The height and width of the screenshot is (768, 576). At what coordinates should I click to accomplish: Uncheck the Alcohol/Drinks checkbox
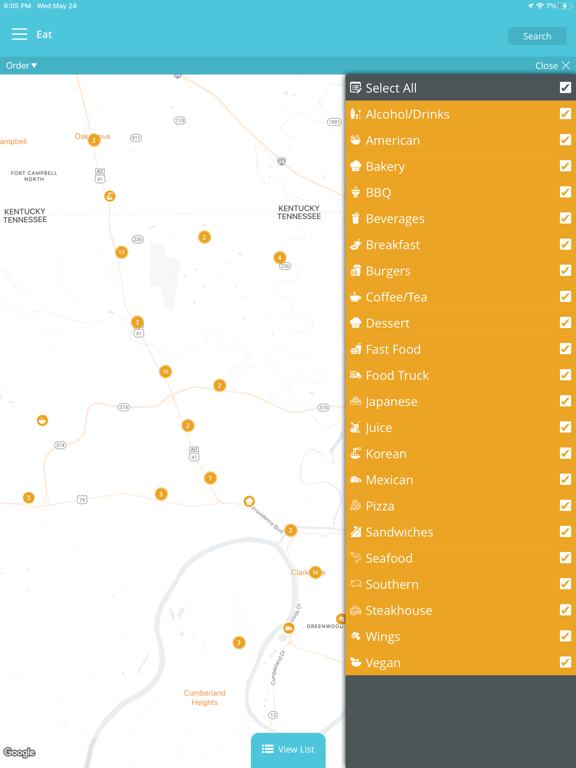tap(565, 114)
